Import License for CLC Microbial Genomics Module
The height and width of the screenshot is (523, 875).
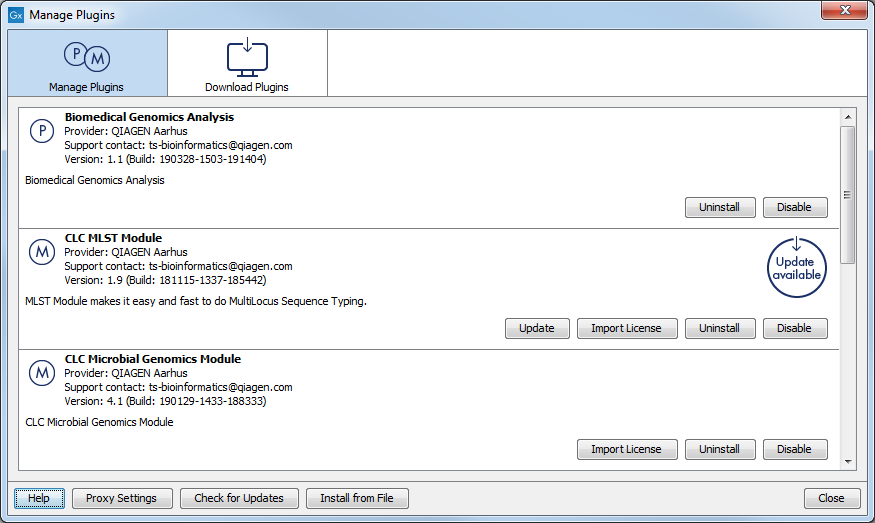point(626,449)
